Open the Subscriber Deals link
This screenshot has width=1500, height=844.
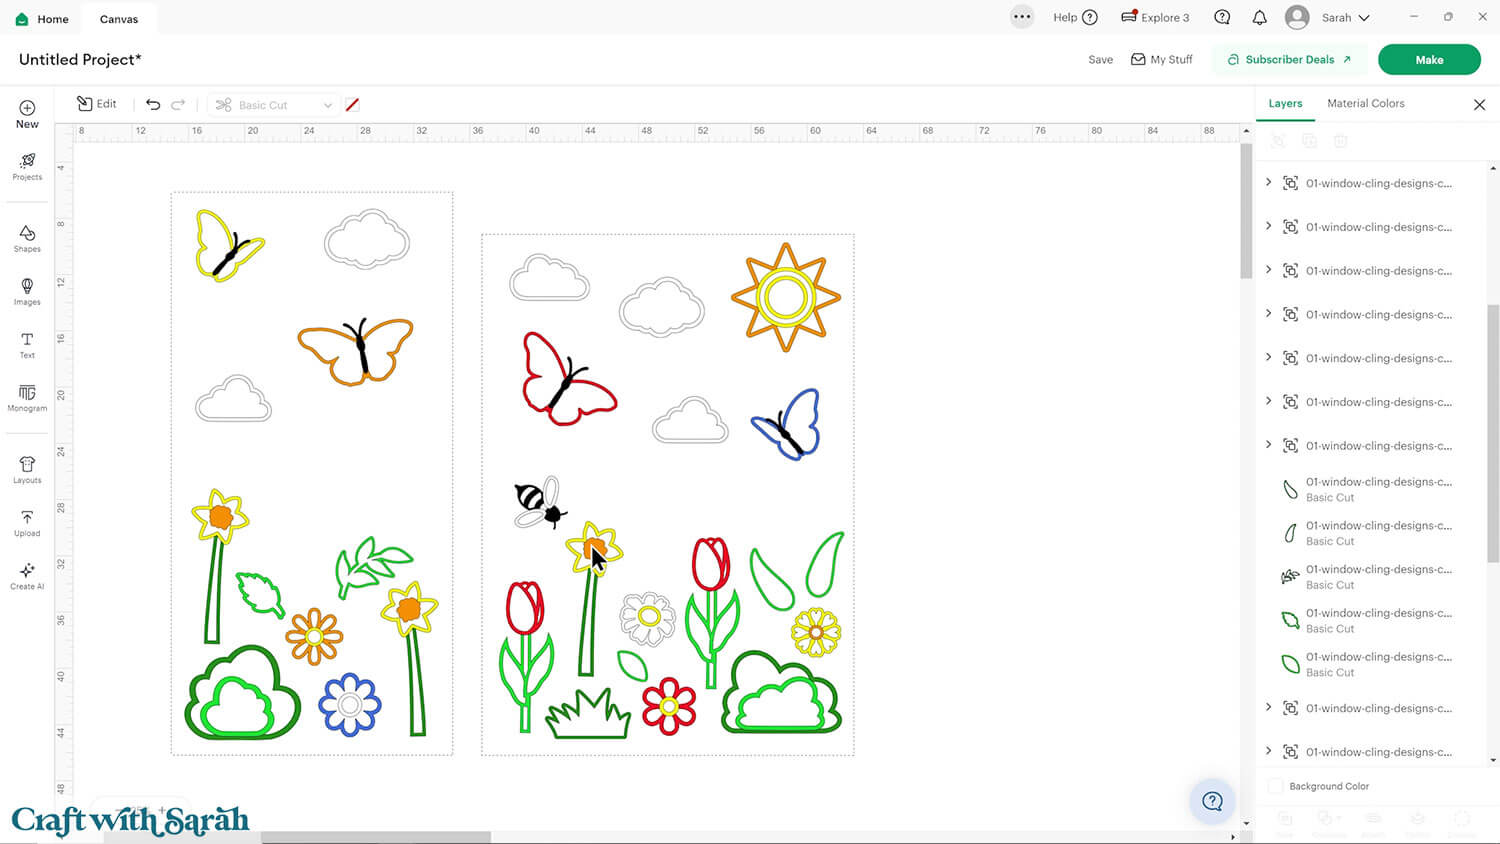coord(1289,60)
